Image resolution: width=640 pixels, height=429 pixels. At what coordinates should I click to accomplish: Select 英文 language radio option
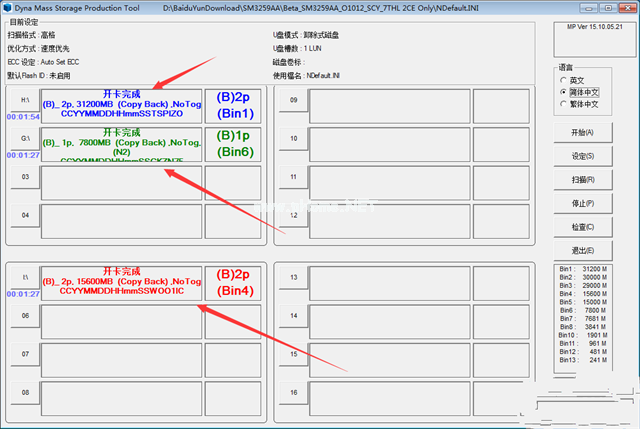point(566,80)
